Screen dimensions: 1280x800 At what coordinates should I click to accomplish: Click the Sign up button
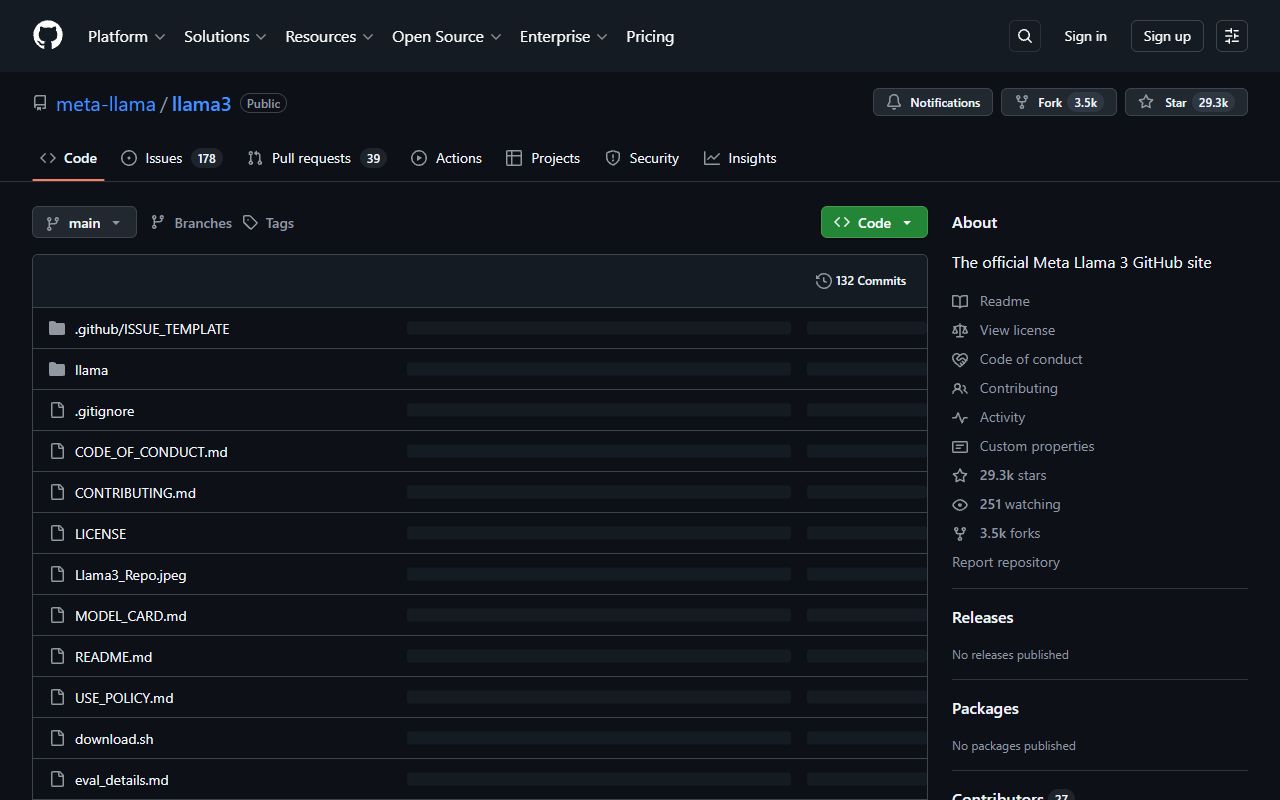(1167, 36)
